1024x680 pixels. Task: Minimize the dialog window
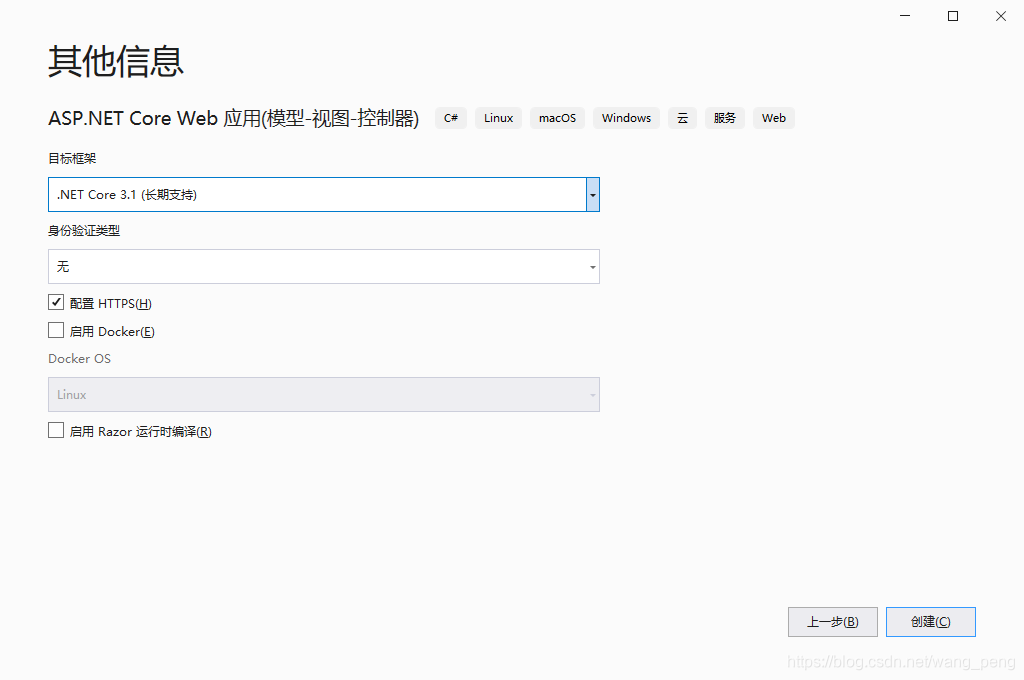pyautogui.click(x=905, y=16)
